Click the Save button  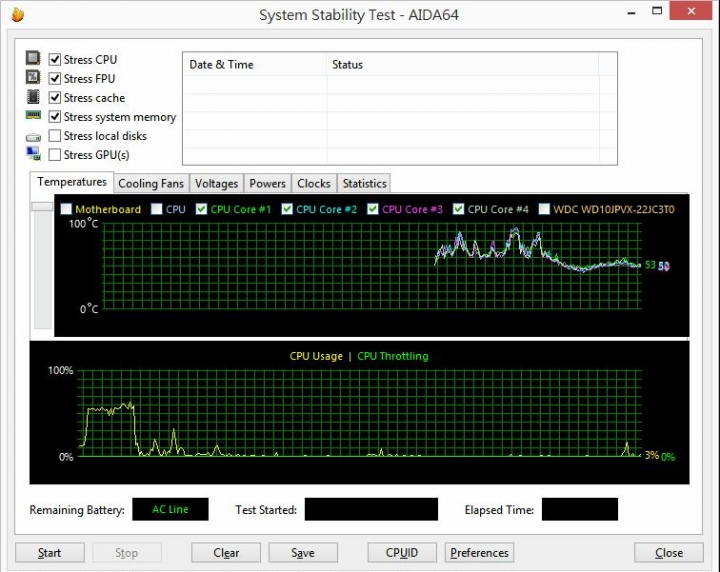coord(303,553)
